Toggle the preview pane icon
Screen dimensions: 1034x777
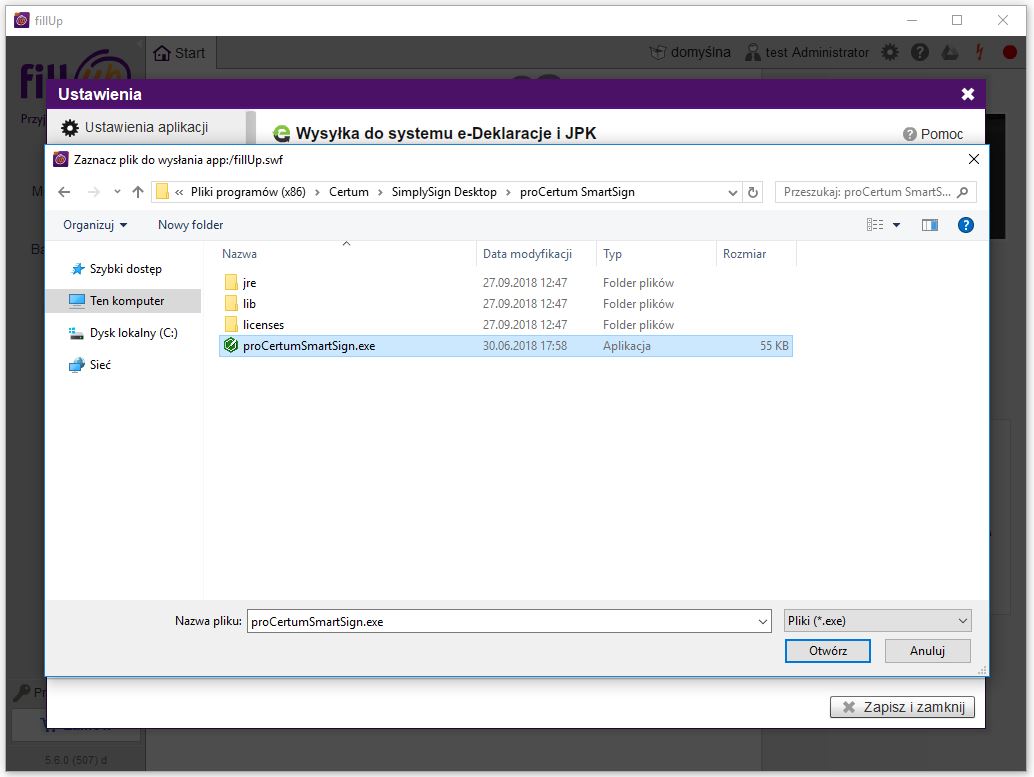coord(930,225)
